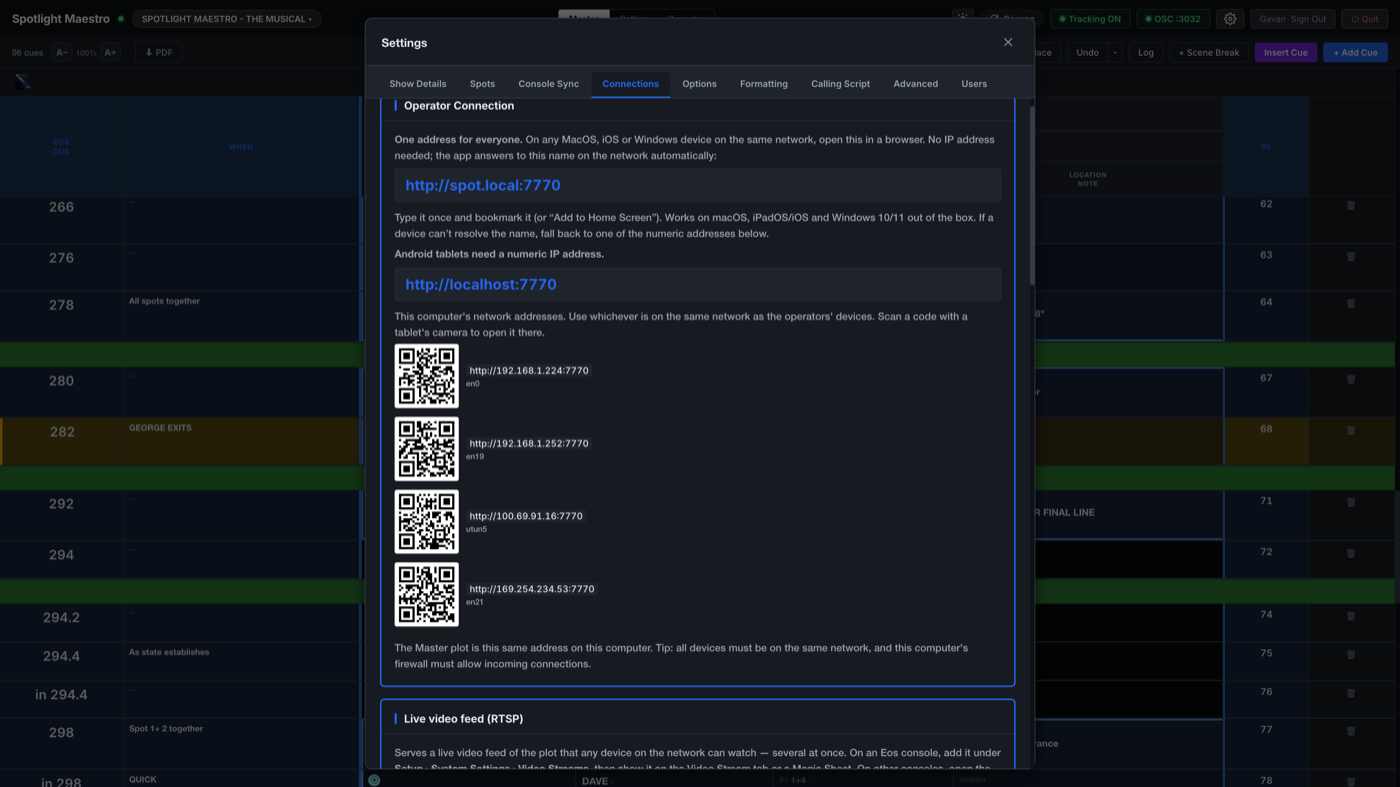
Task: Go to the Advanced tab
Action: tap(915, 84)
